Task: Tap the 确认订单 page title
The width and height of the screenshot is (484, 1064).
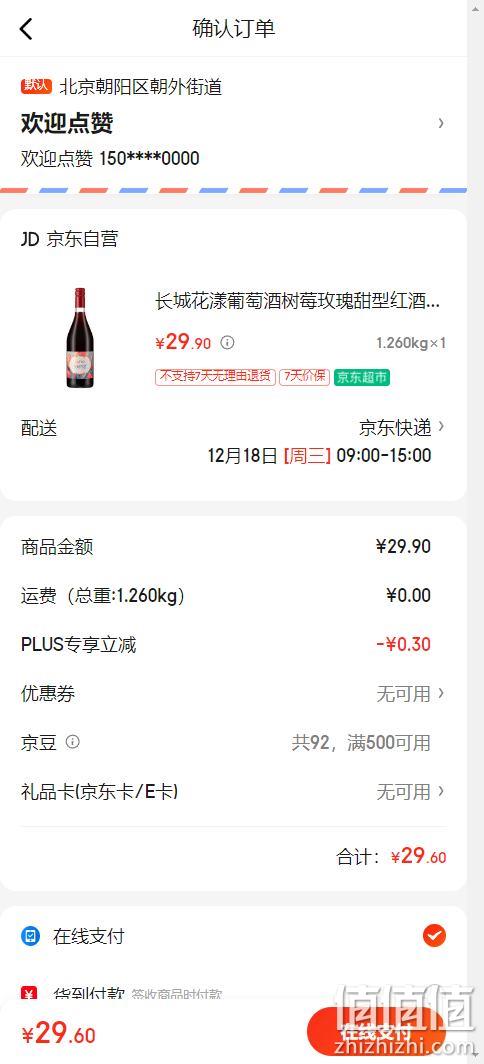Action: (x=234, y=29)
